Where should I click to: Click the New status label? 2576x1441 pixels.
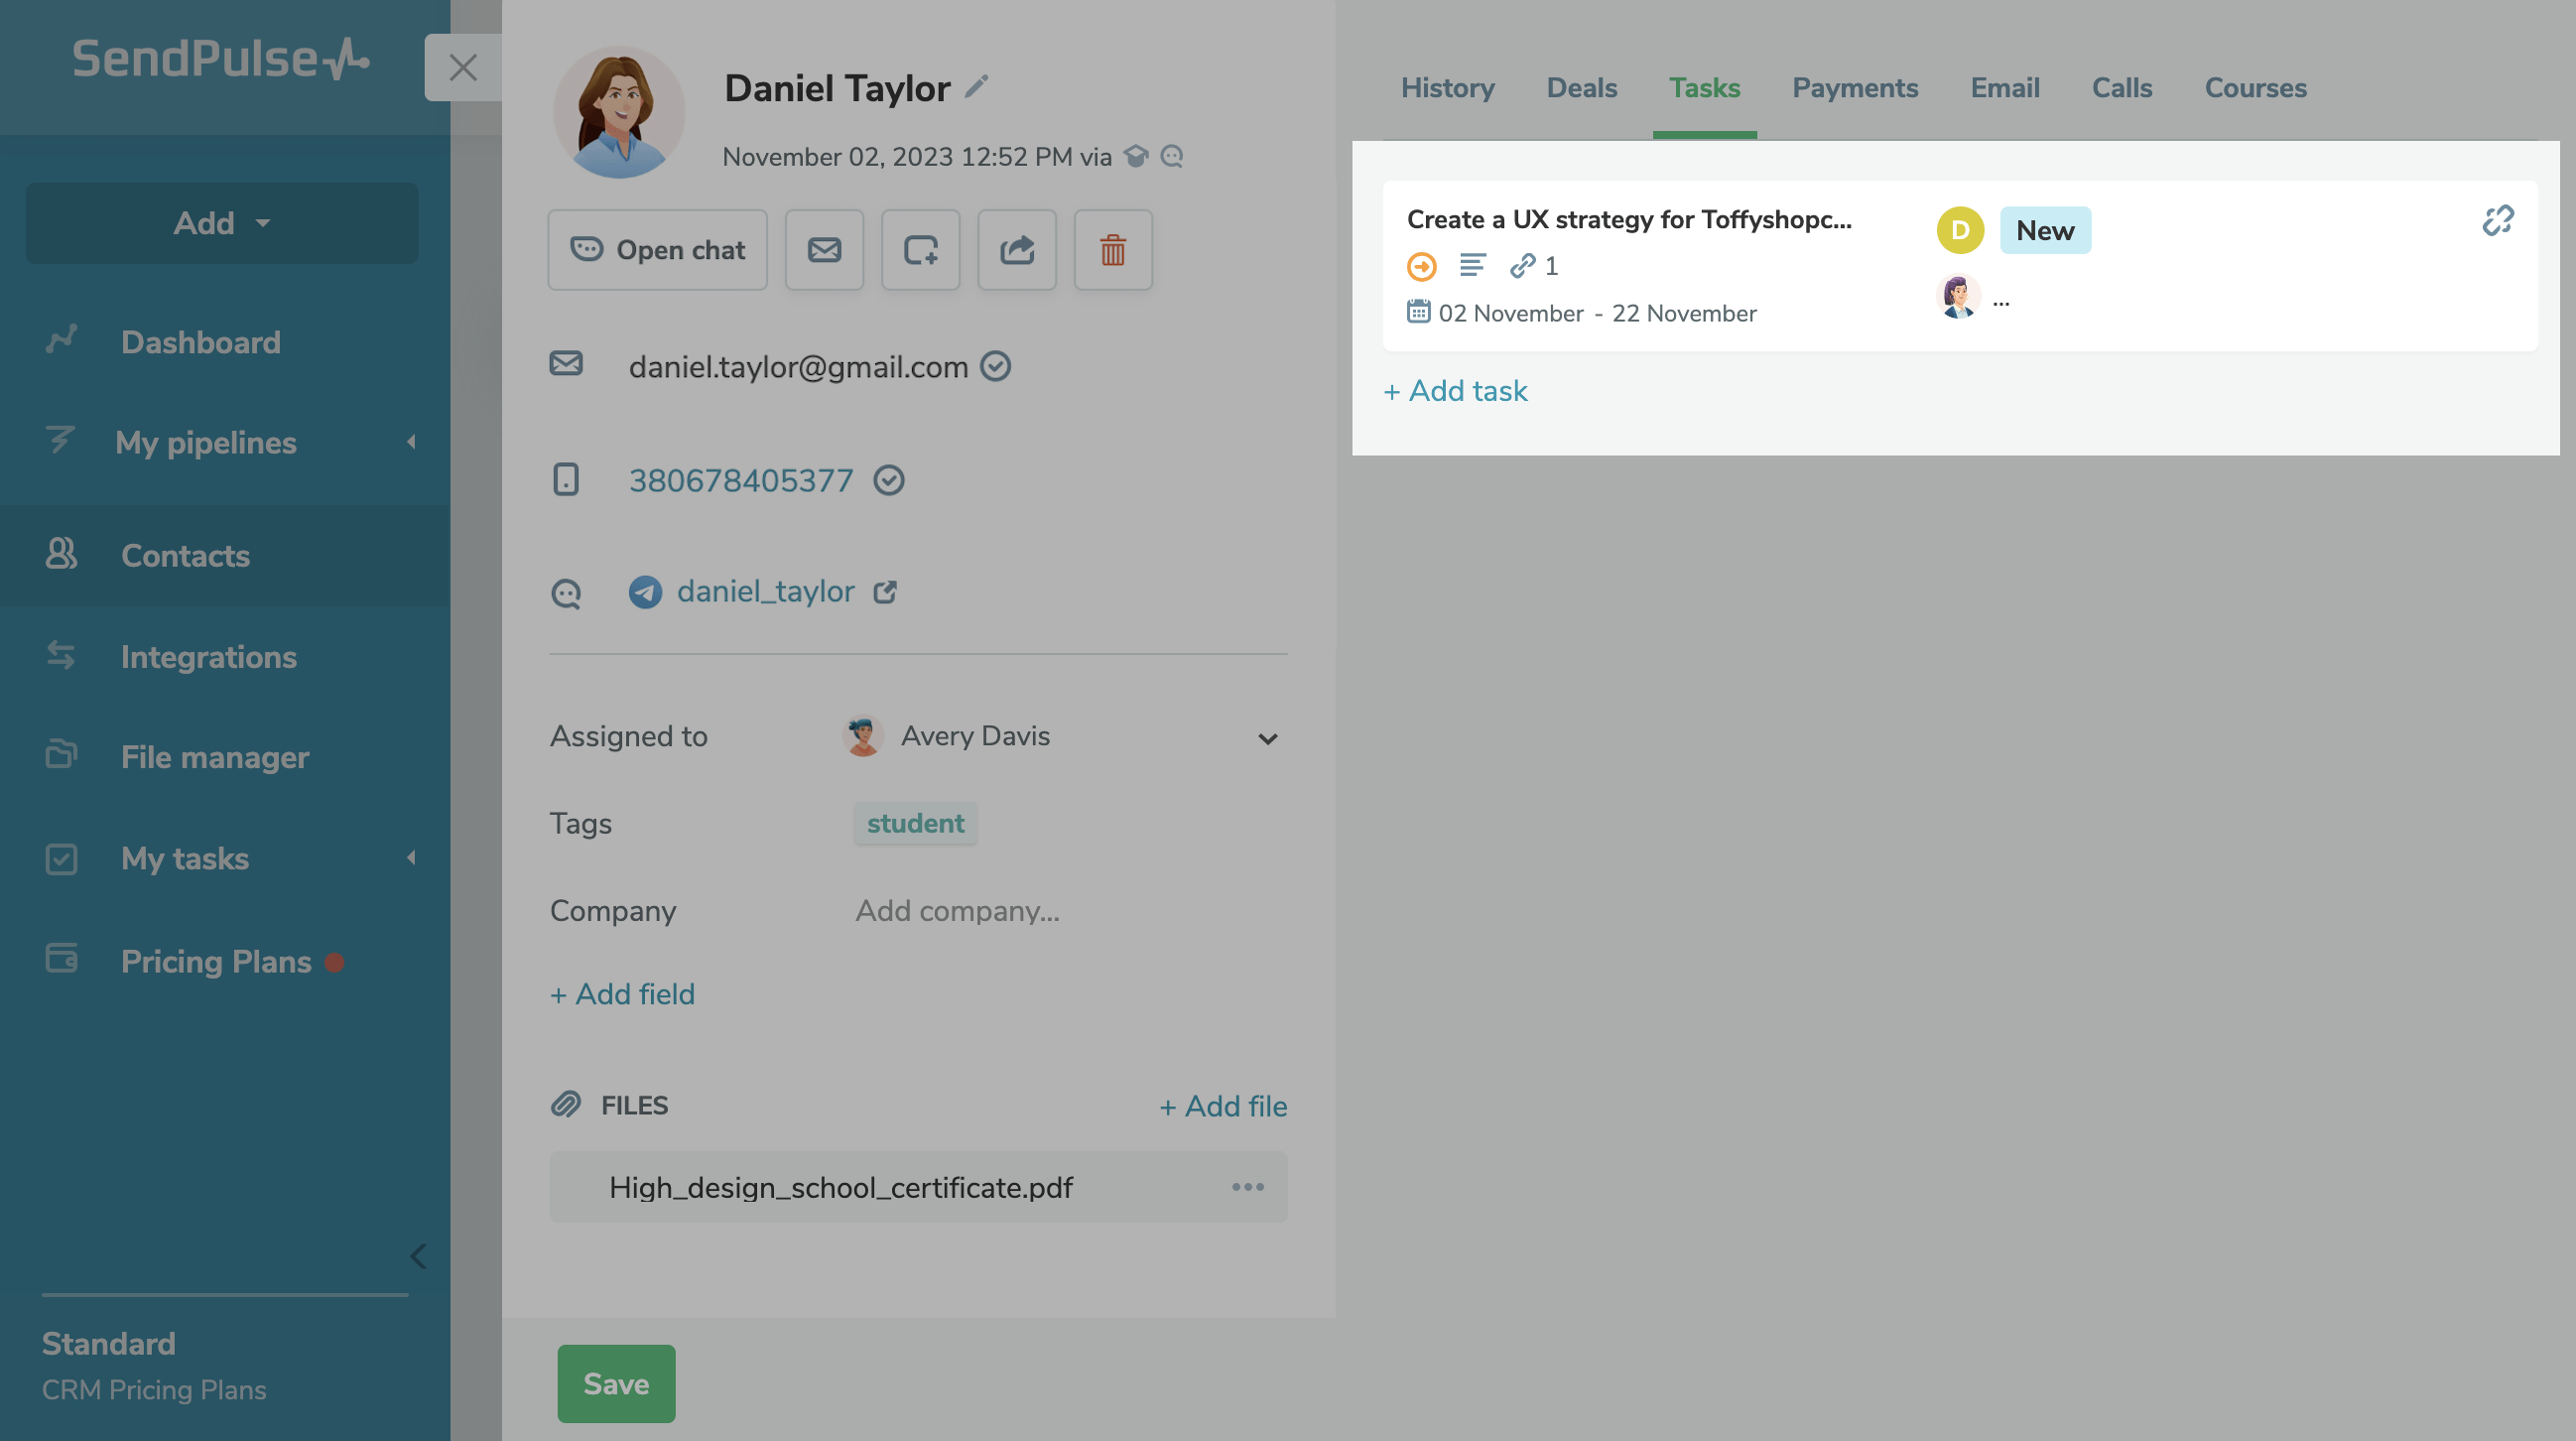tap(2044, 230)
